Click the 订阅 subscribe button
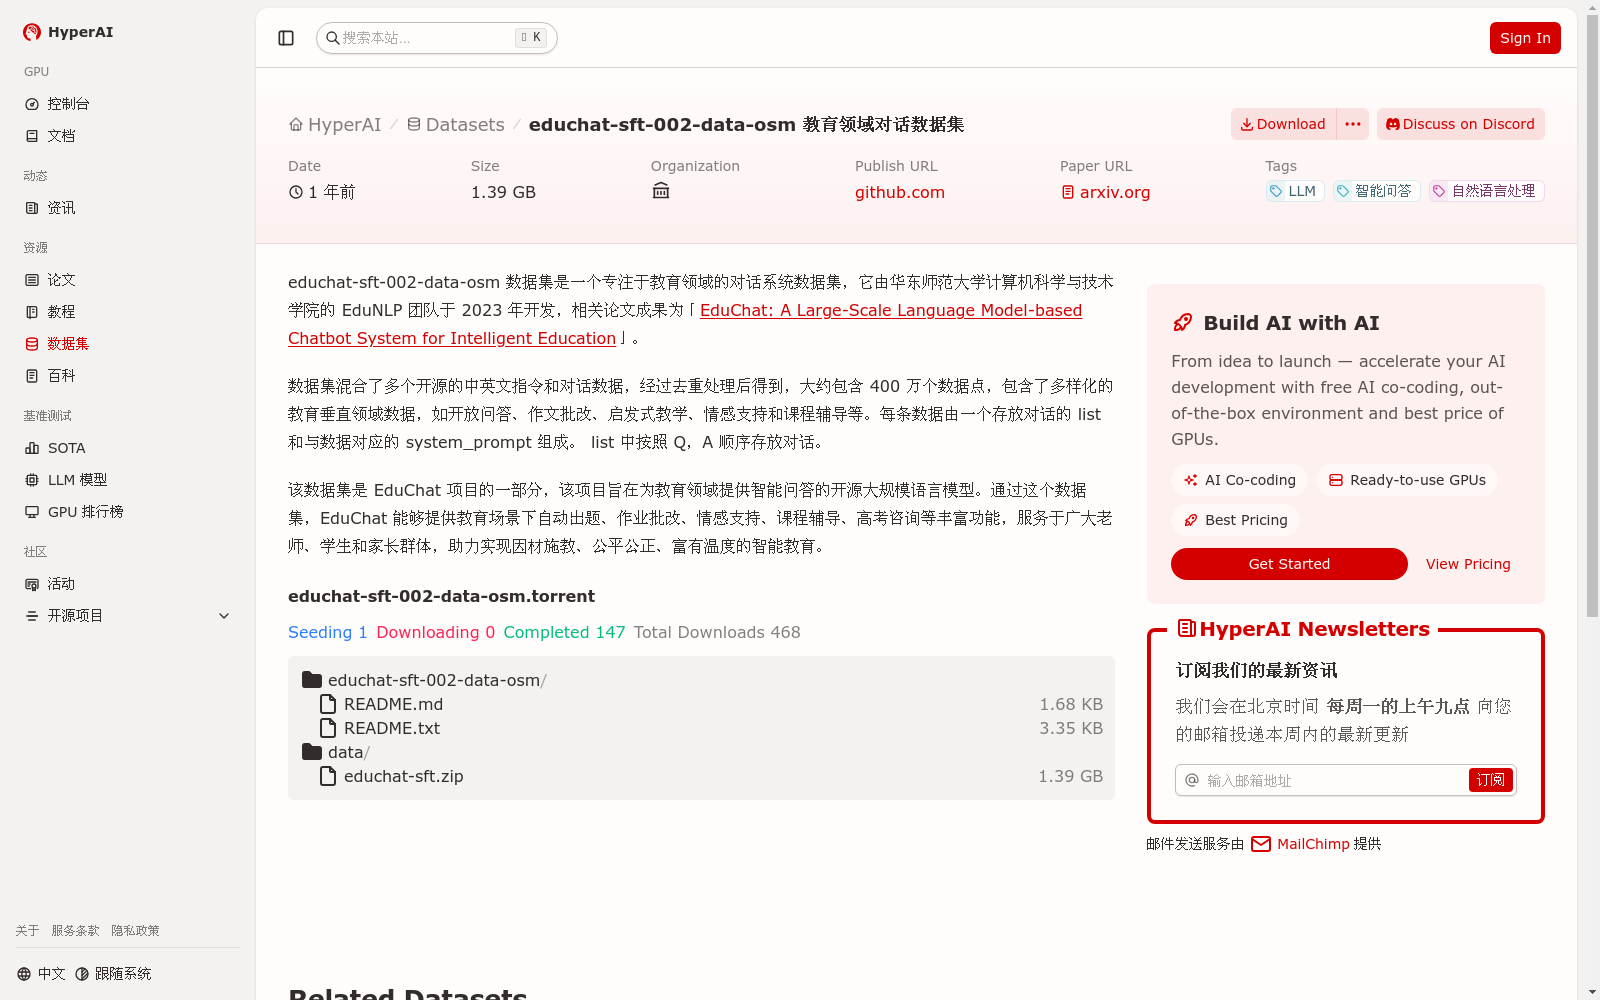Image resolution: width=1600 pixels, height=1000 pixels. [x=1491, y=780]
